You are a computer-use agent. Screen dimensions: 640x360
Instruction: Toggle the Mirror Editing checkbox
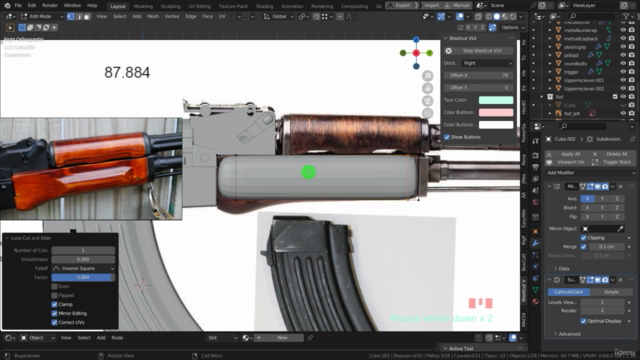coord(55,313)
